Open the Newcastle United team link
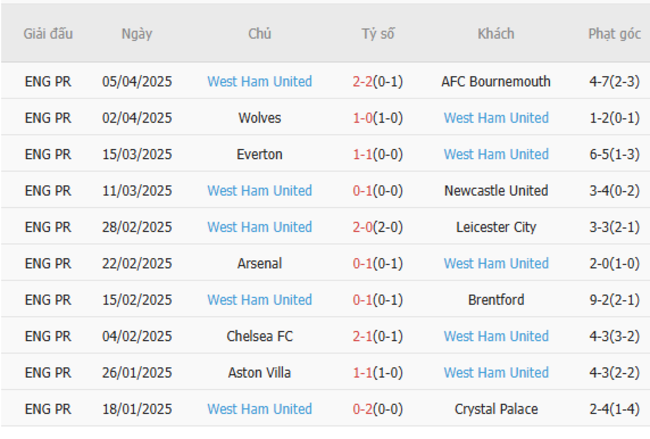Viewport: 650px width, 439px height. (x=496, y=190)
